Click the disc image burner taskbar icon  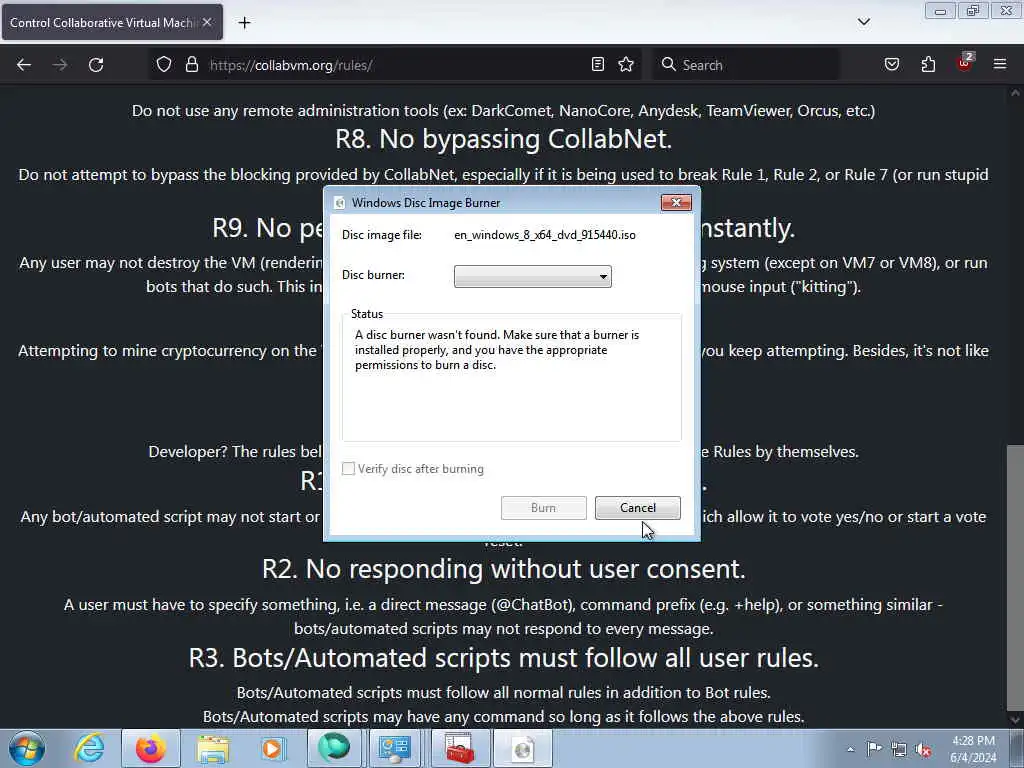click(x=522, y=749)
